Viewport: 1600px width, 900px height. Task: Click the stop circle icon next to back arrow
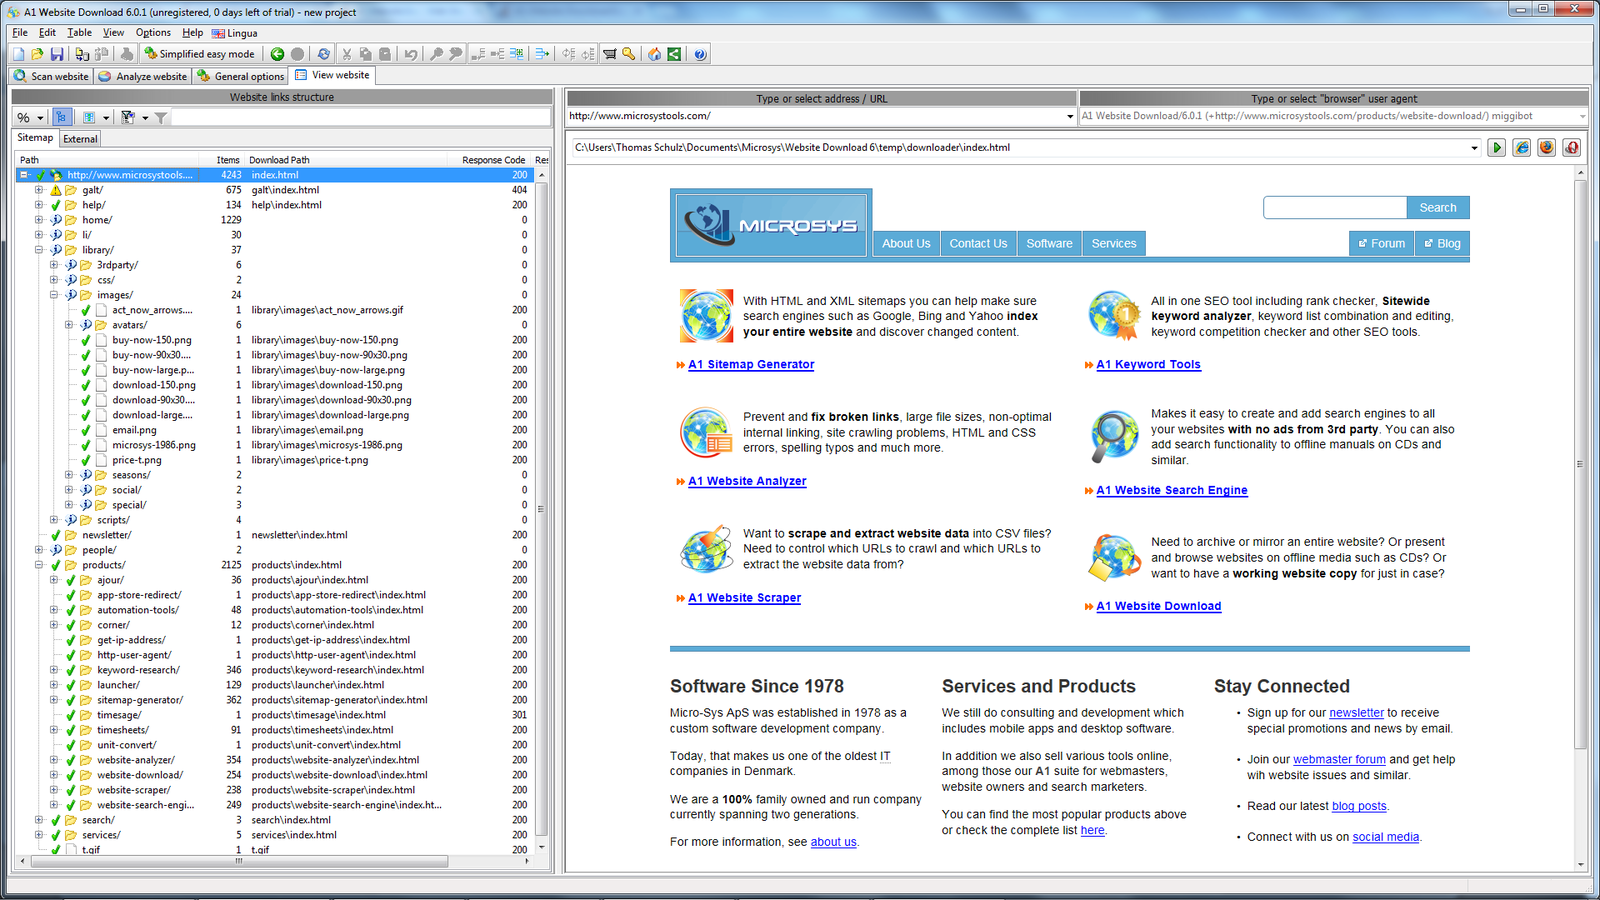(297, 54)
